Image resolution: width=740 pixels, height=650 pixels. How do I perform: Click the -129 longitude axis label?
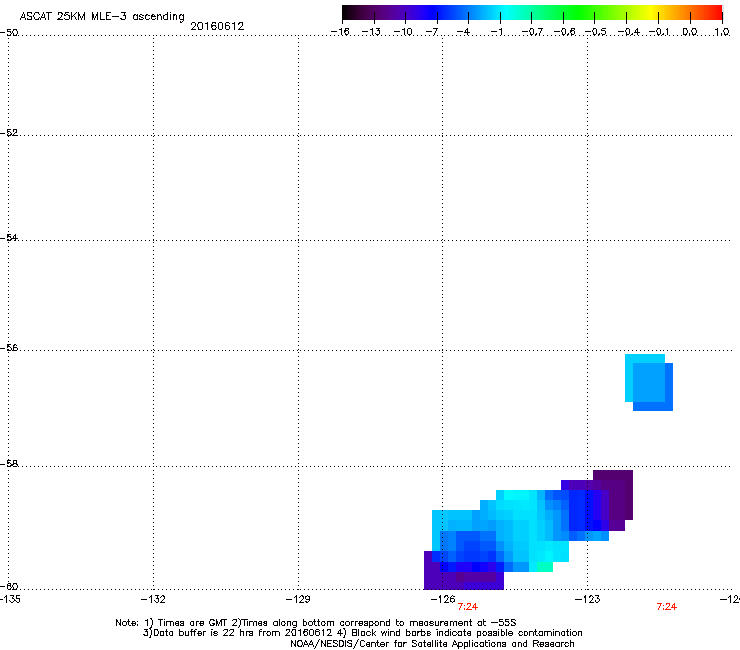298,599
